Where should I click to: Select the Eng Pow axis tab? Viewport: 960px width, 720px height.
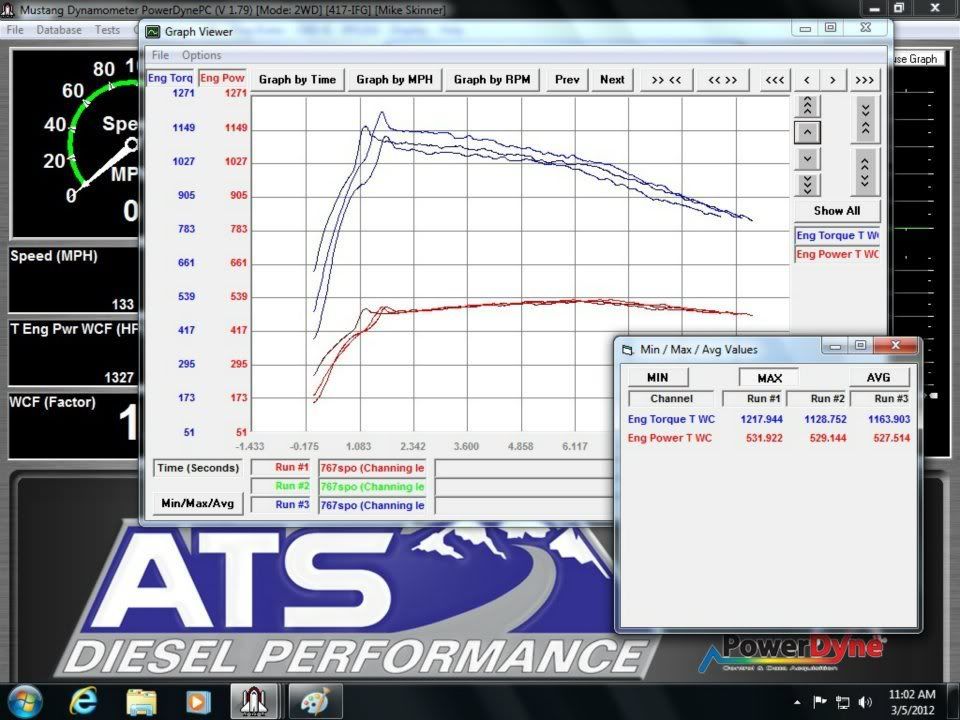tap(222, 78)
